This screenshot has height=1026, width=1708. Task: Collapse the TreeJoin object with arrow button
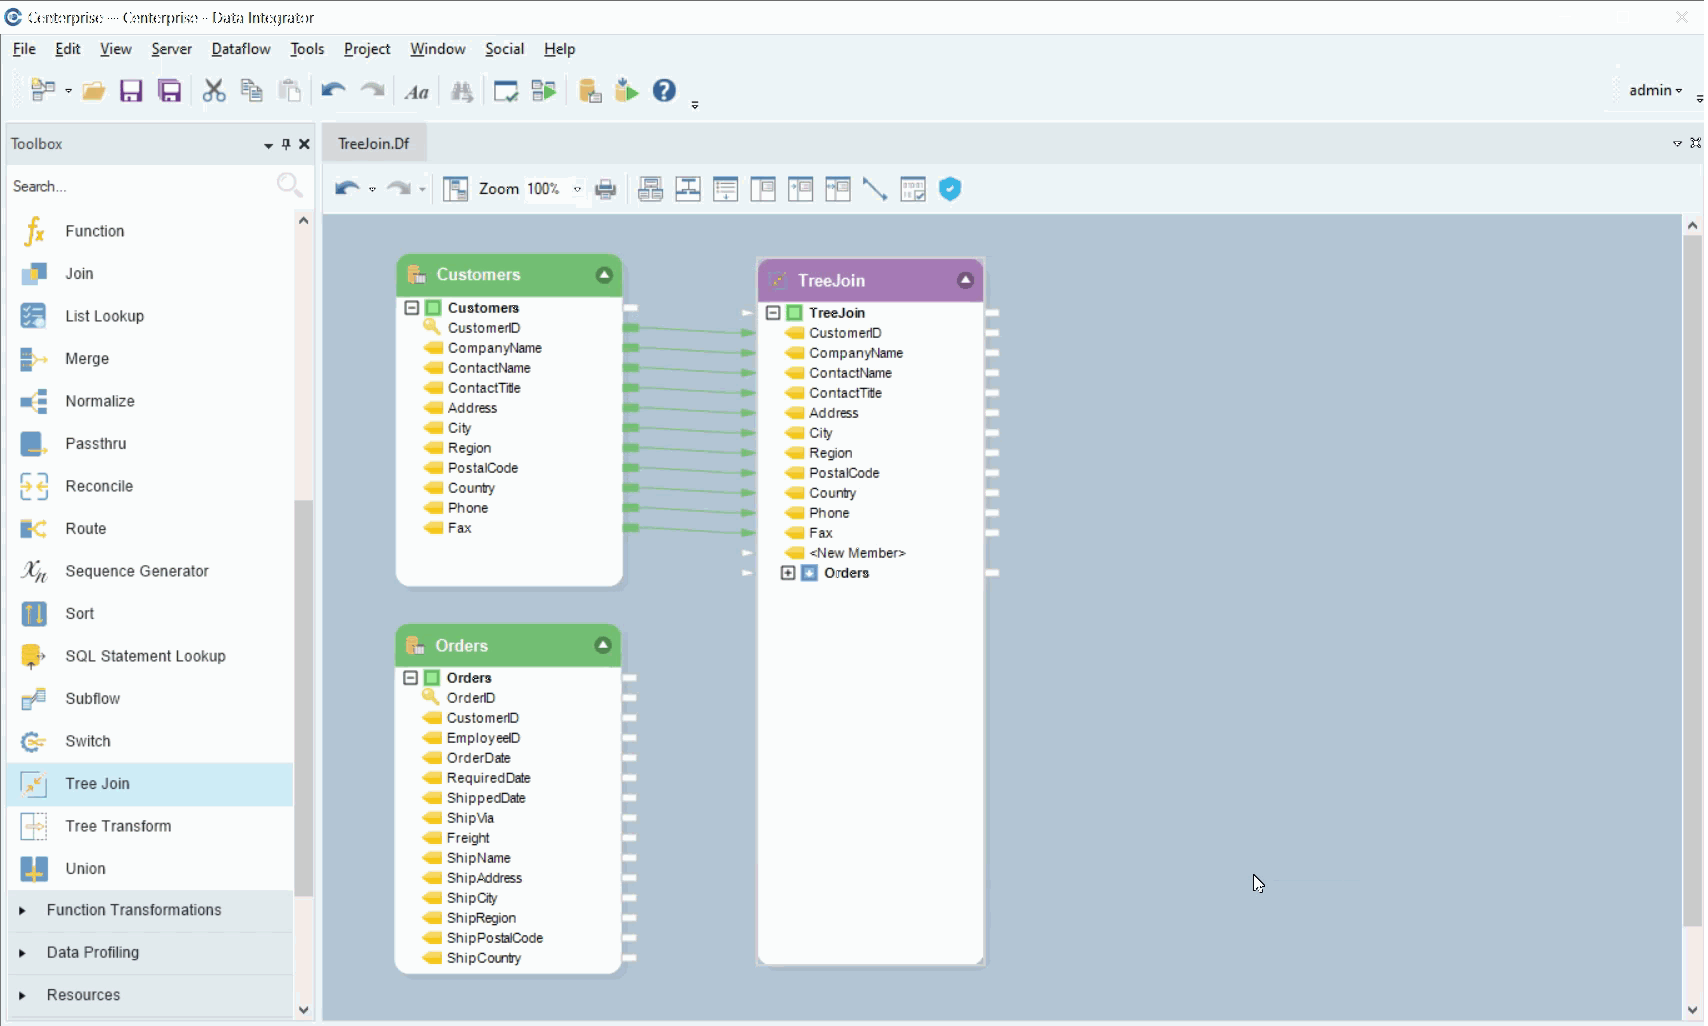[x=965, y=280]
